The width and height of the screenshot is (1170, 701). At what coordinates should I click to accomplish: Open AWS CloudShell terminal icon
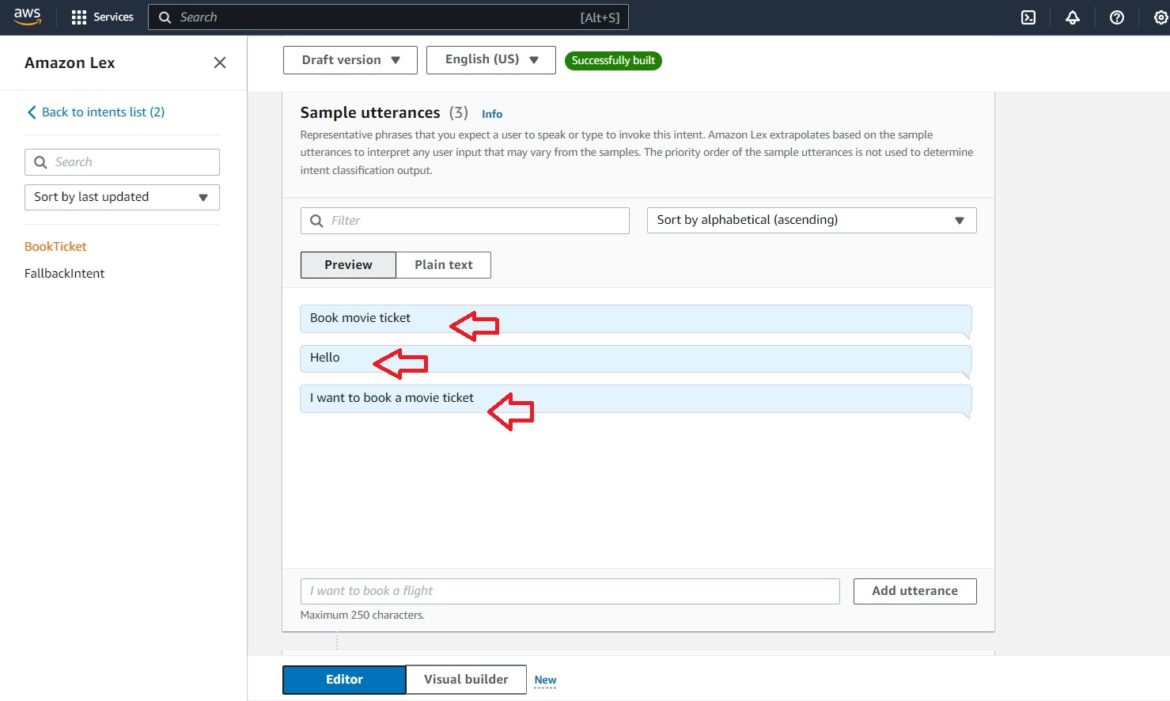(x=1028, y=17)
